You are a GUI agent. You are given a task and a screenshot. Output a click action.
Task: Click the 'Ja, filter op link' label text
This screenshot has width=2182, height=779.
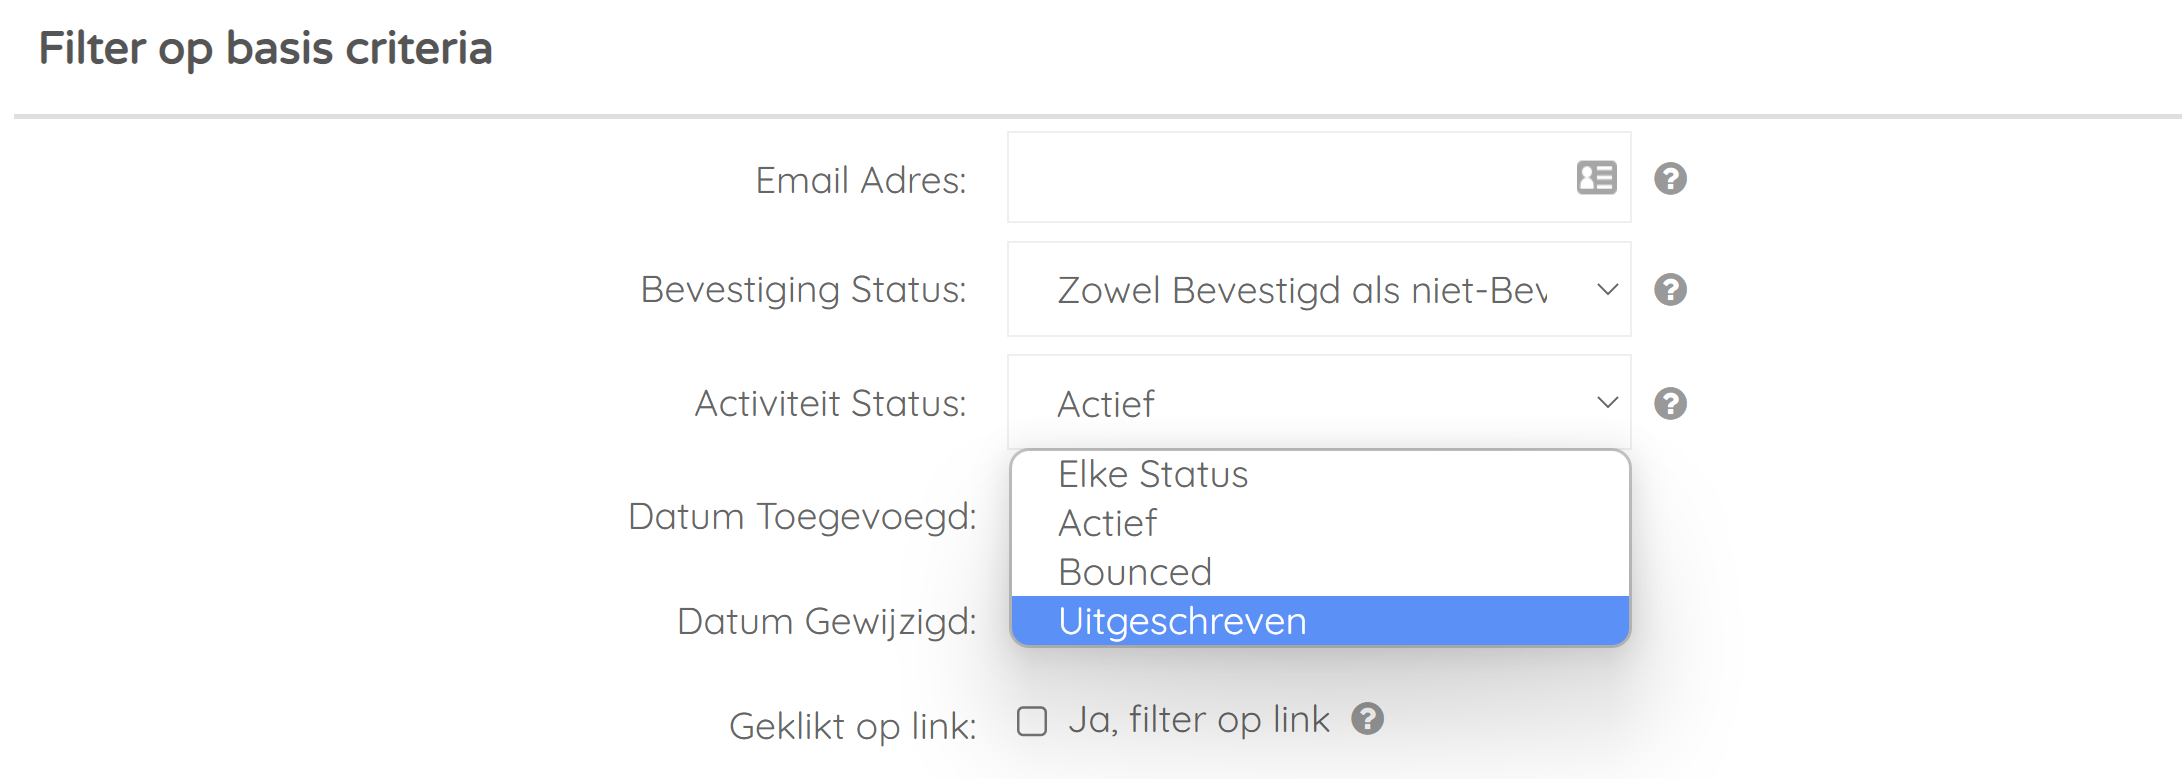click(1199, 720)
